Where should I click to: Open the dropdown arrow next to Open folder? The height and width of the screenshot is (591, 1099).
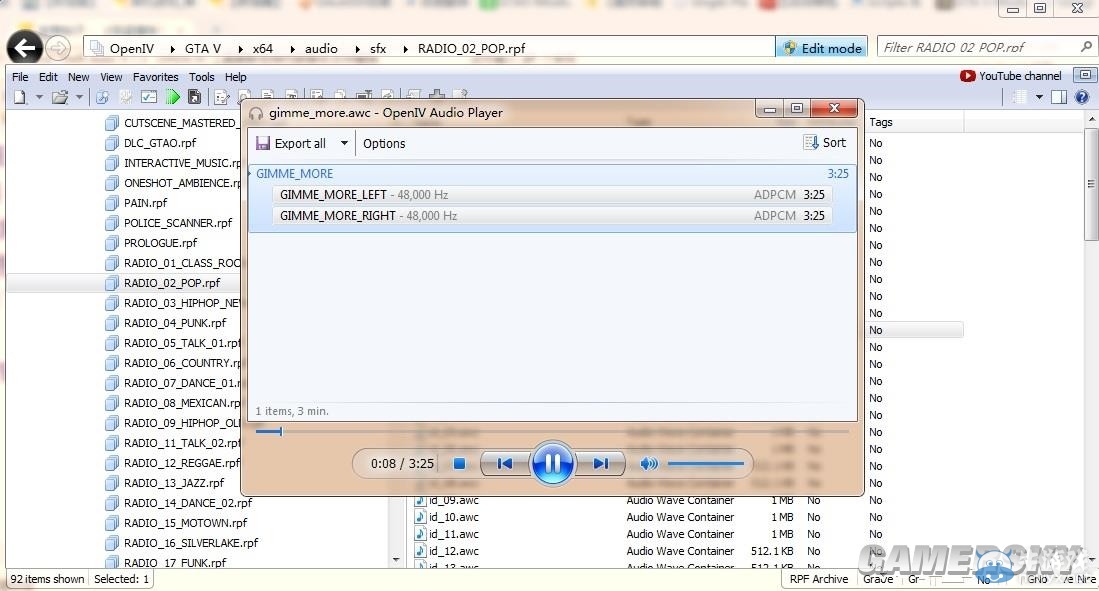point(79,97)
